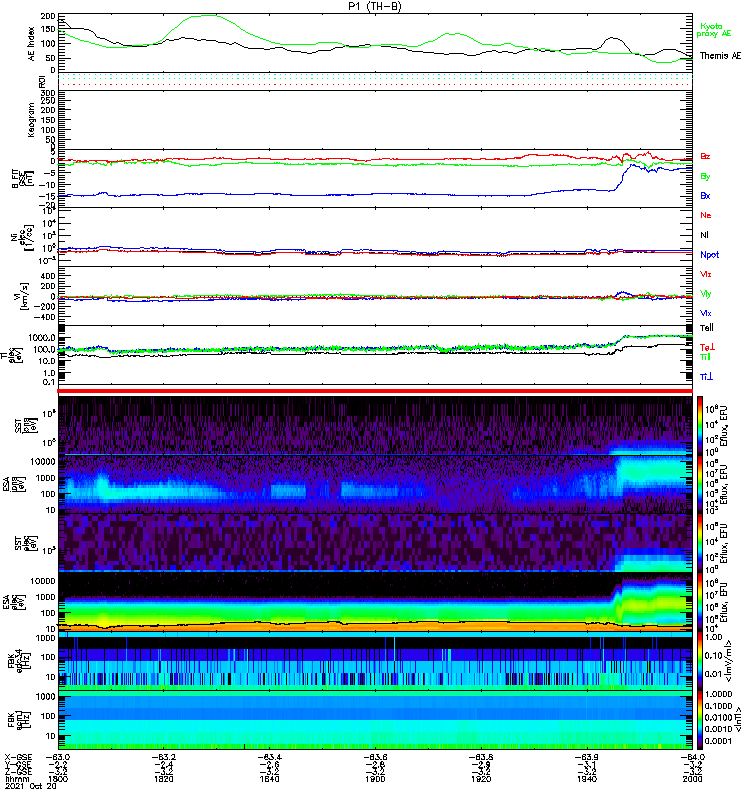The height and width of the screenshot is (800, 750).
Task: Click the plot title P1 (TH-B)
Action: [374, 6]
